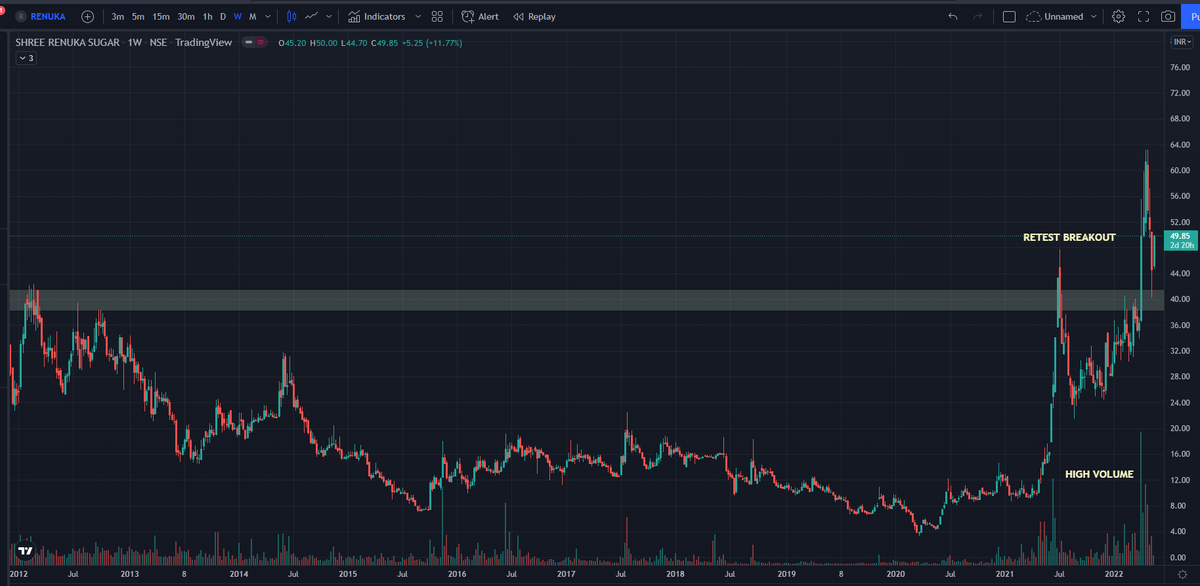Switch to the 3m timeframe

118,17
